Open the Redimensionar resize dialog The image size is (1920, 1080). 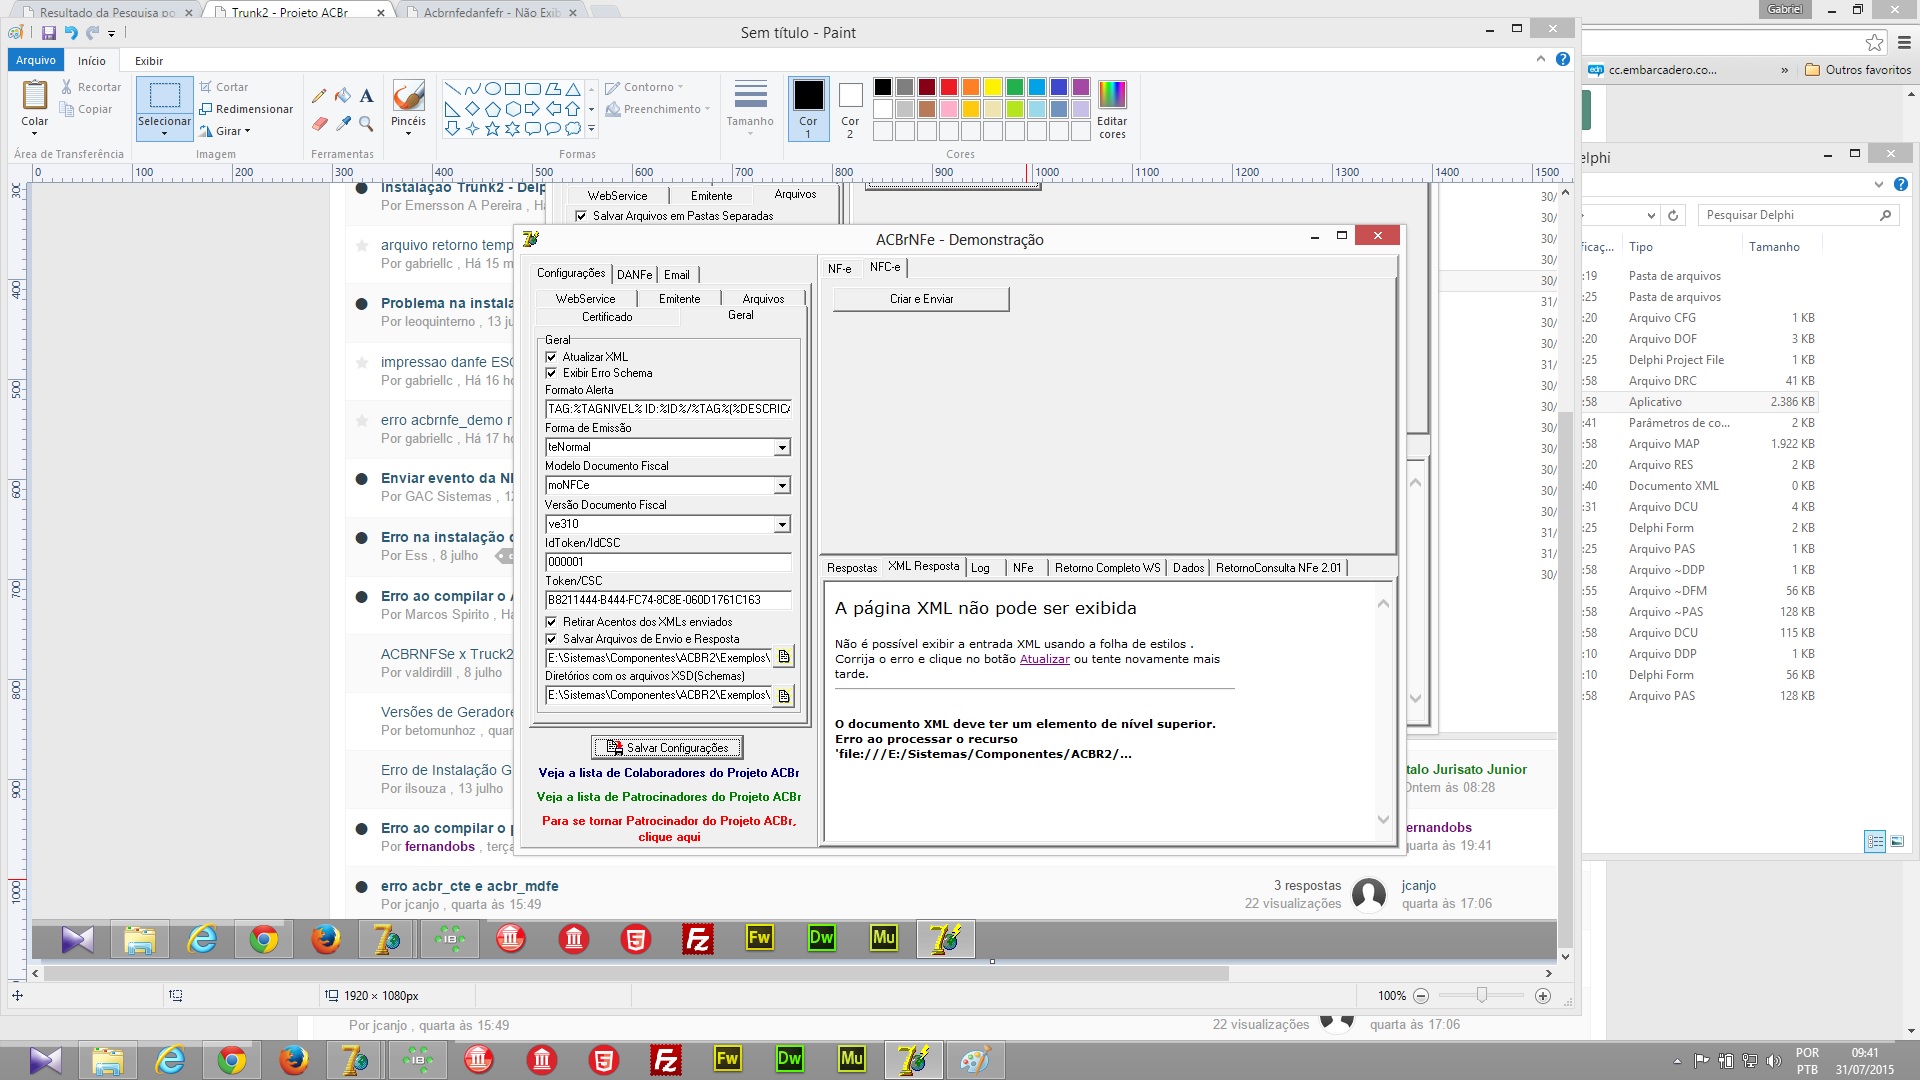pos(246,109)
